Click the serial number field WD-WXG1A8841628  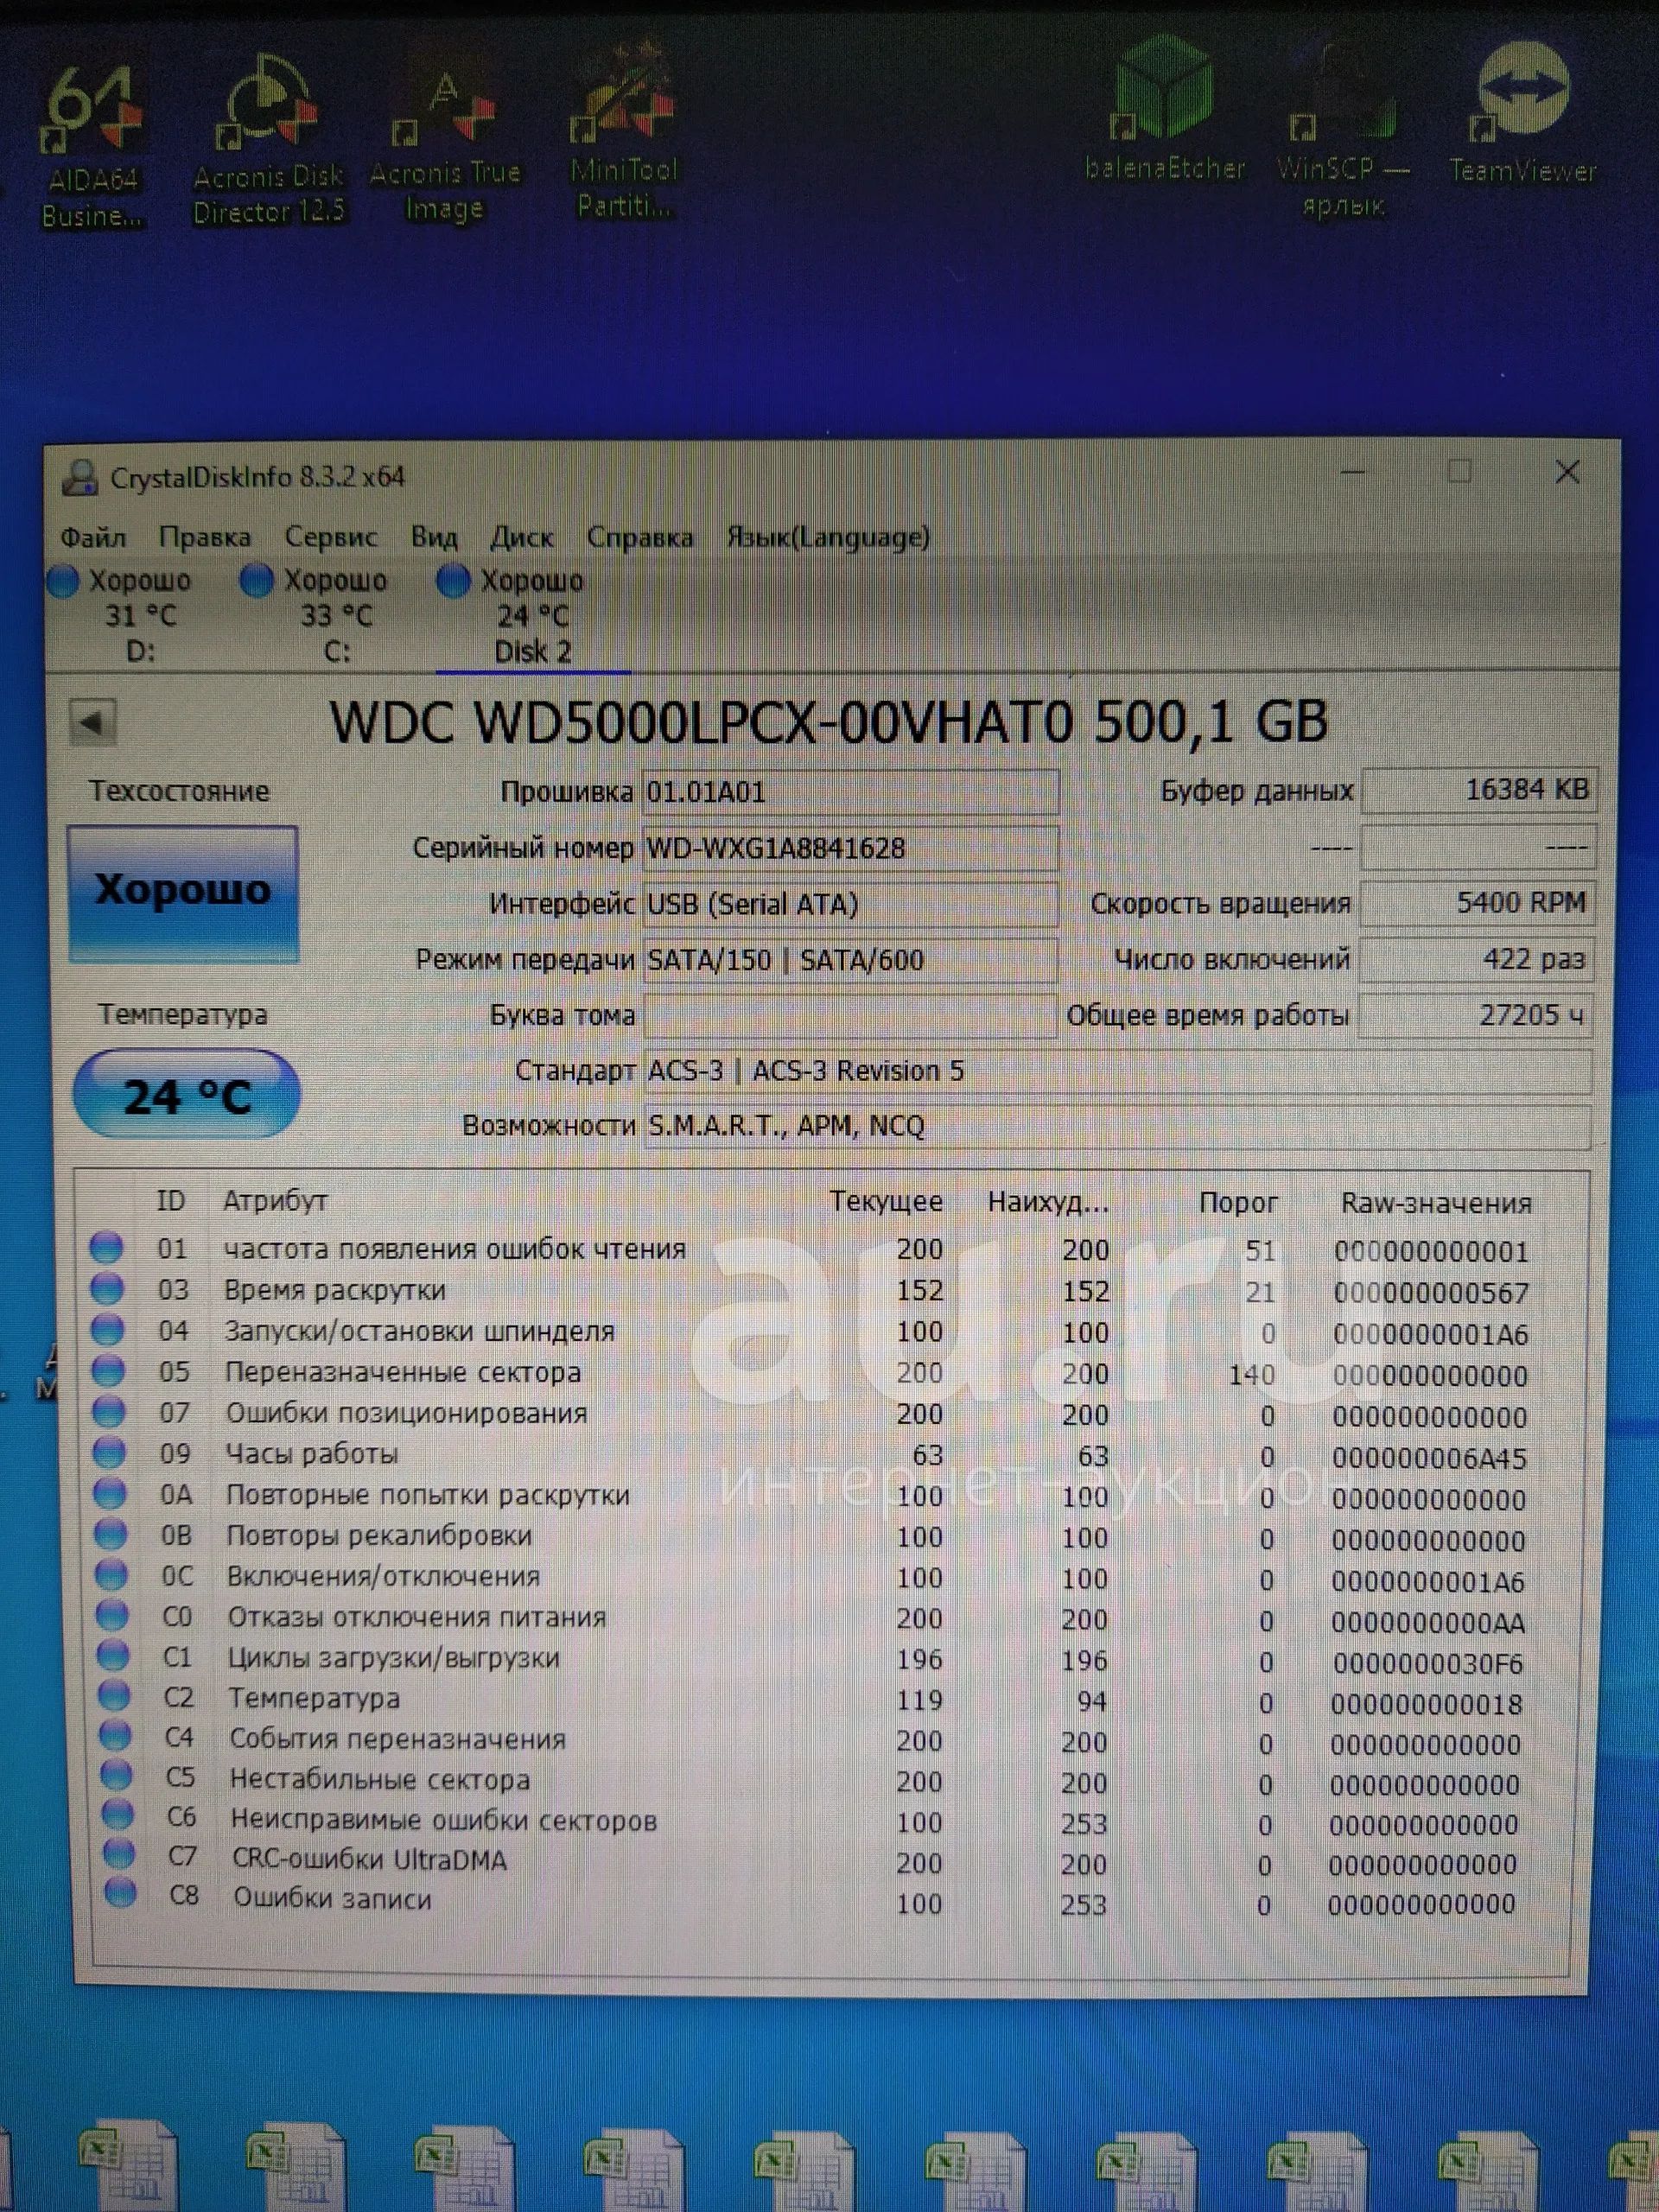pyautogui.click(x=851, y=848)
